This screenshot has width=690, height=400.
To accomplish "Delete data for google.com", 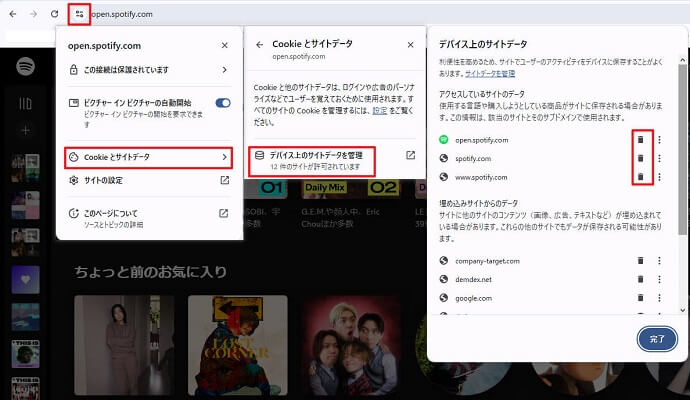I will pyautogui.click(x=641, y=298).
